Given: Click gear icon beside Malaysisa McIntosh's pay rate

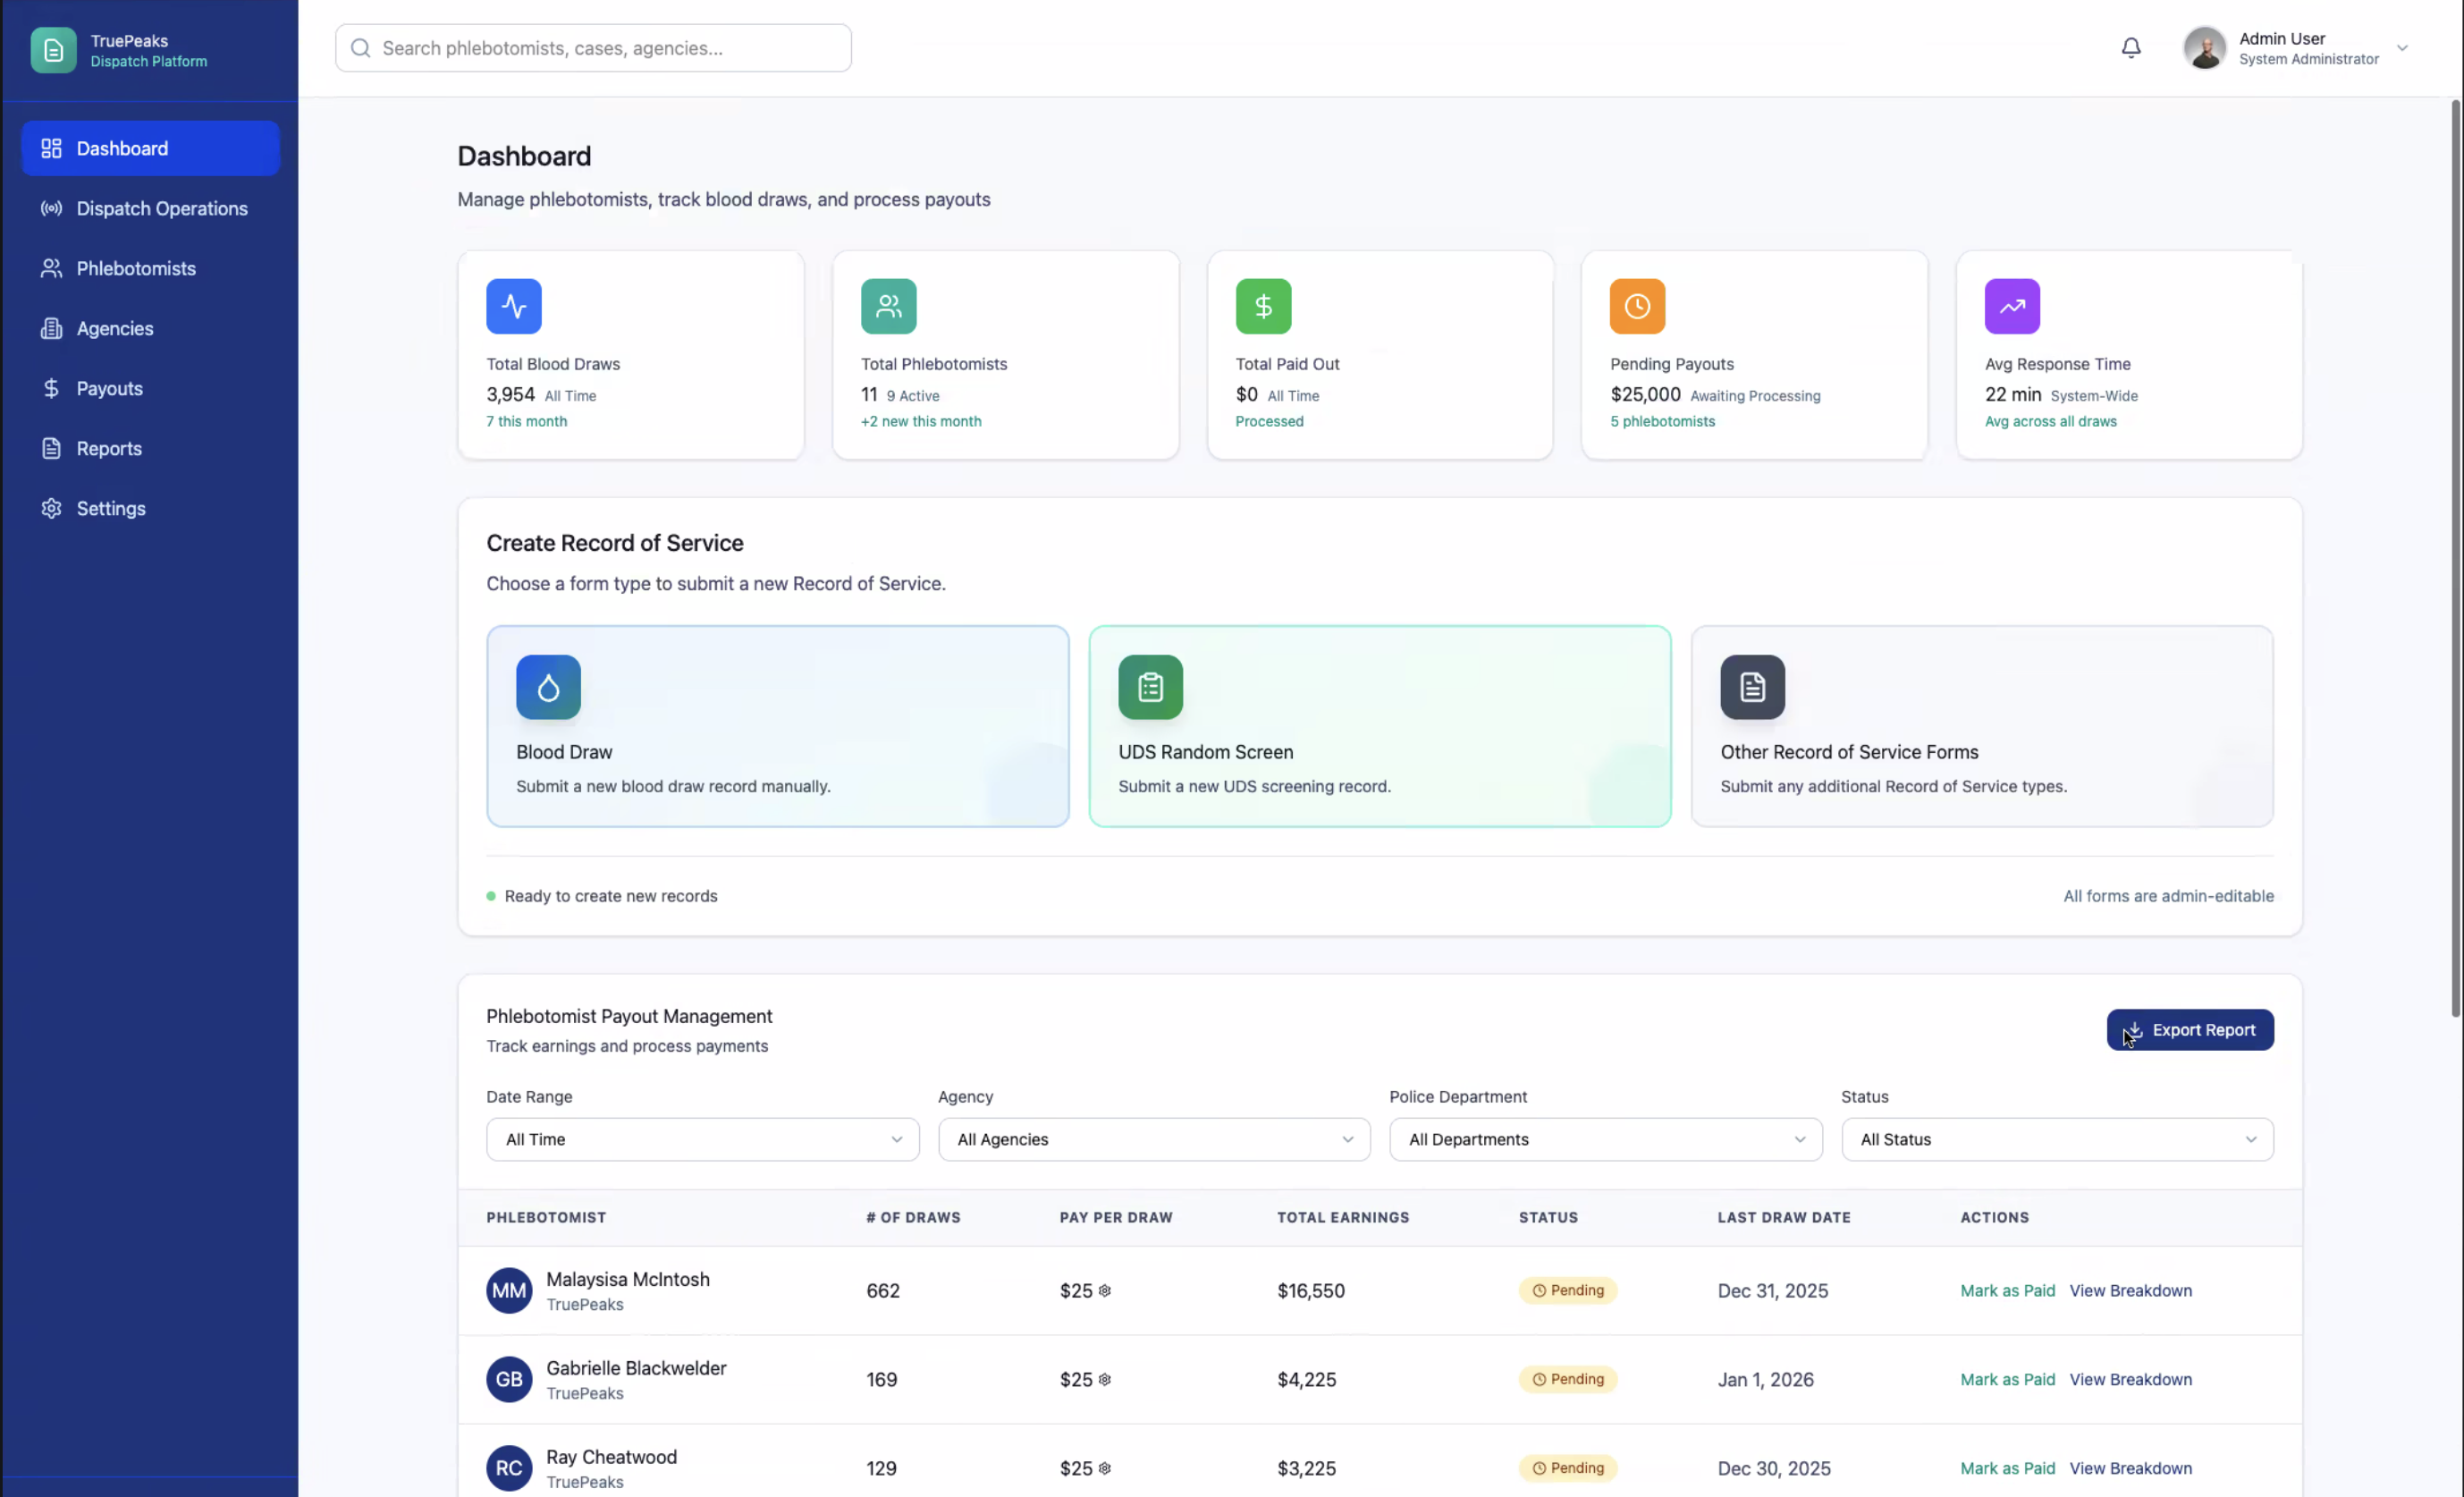Looking at the screenshot, I should tap(1105, 1291).
